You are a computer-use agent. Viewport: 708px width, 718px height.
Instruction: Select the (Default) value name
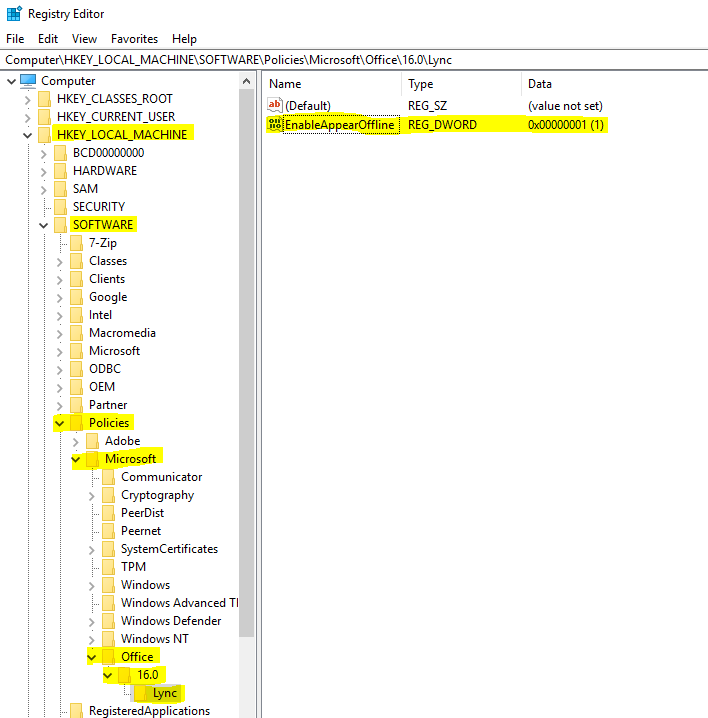(308, 106)
